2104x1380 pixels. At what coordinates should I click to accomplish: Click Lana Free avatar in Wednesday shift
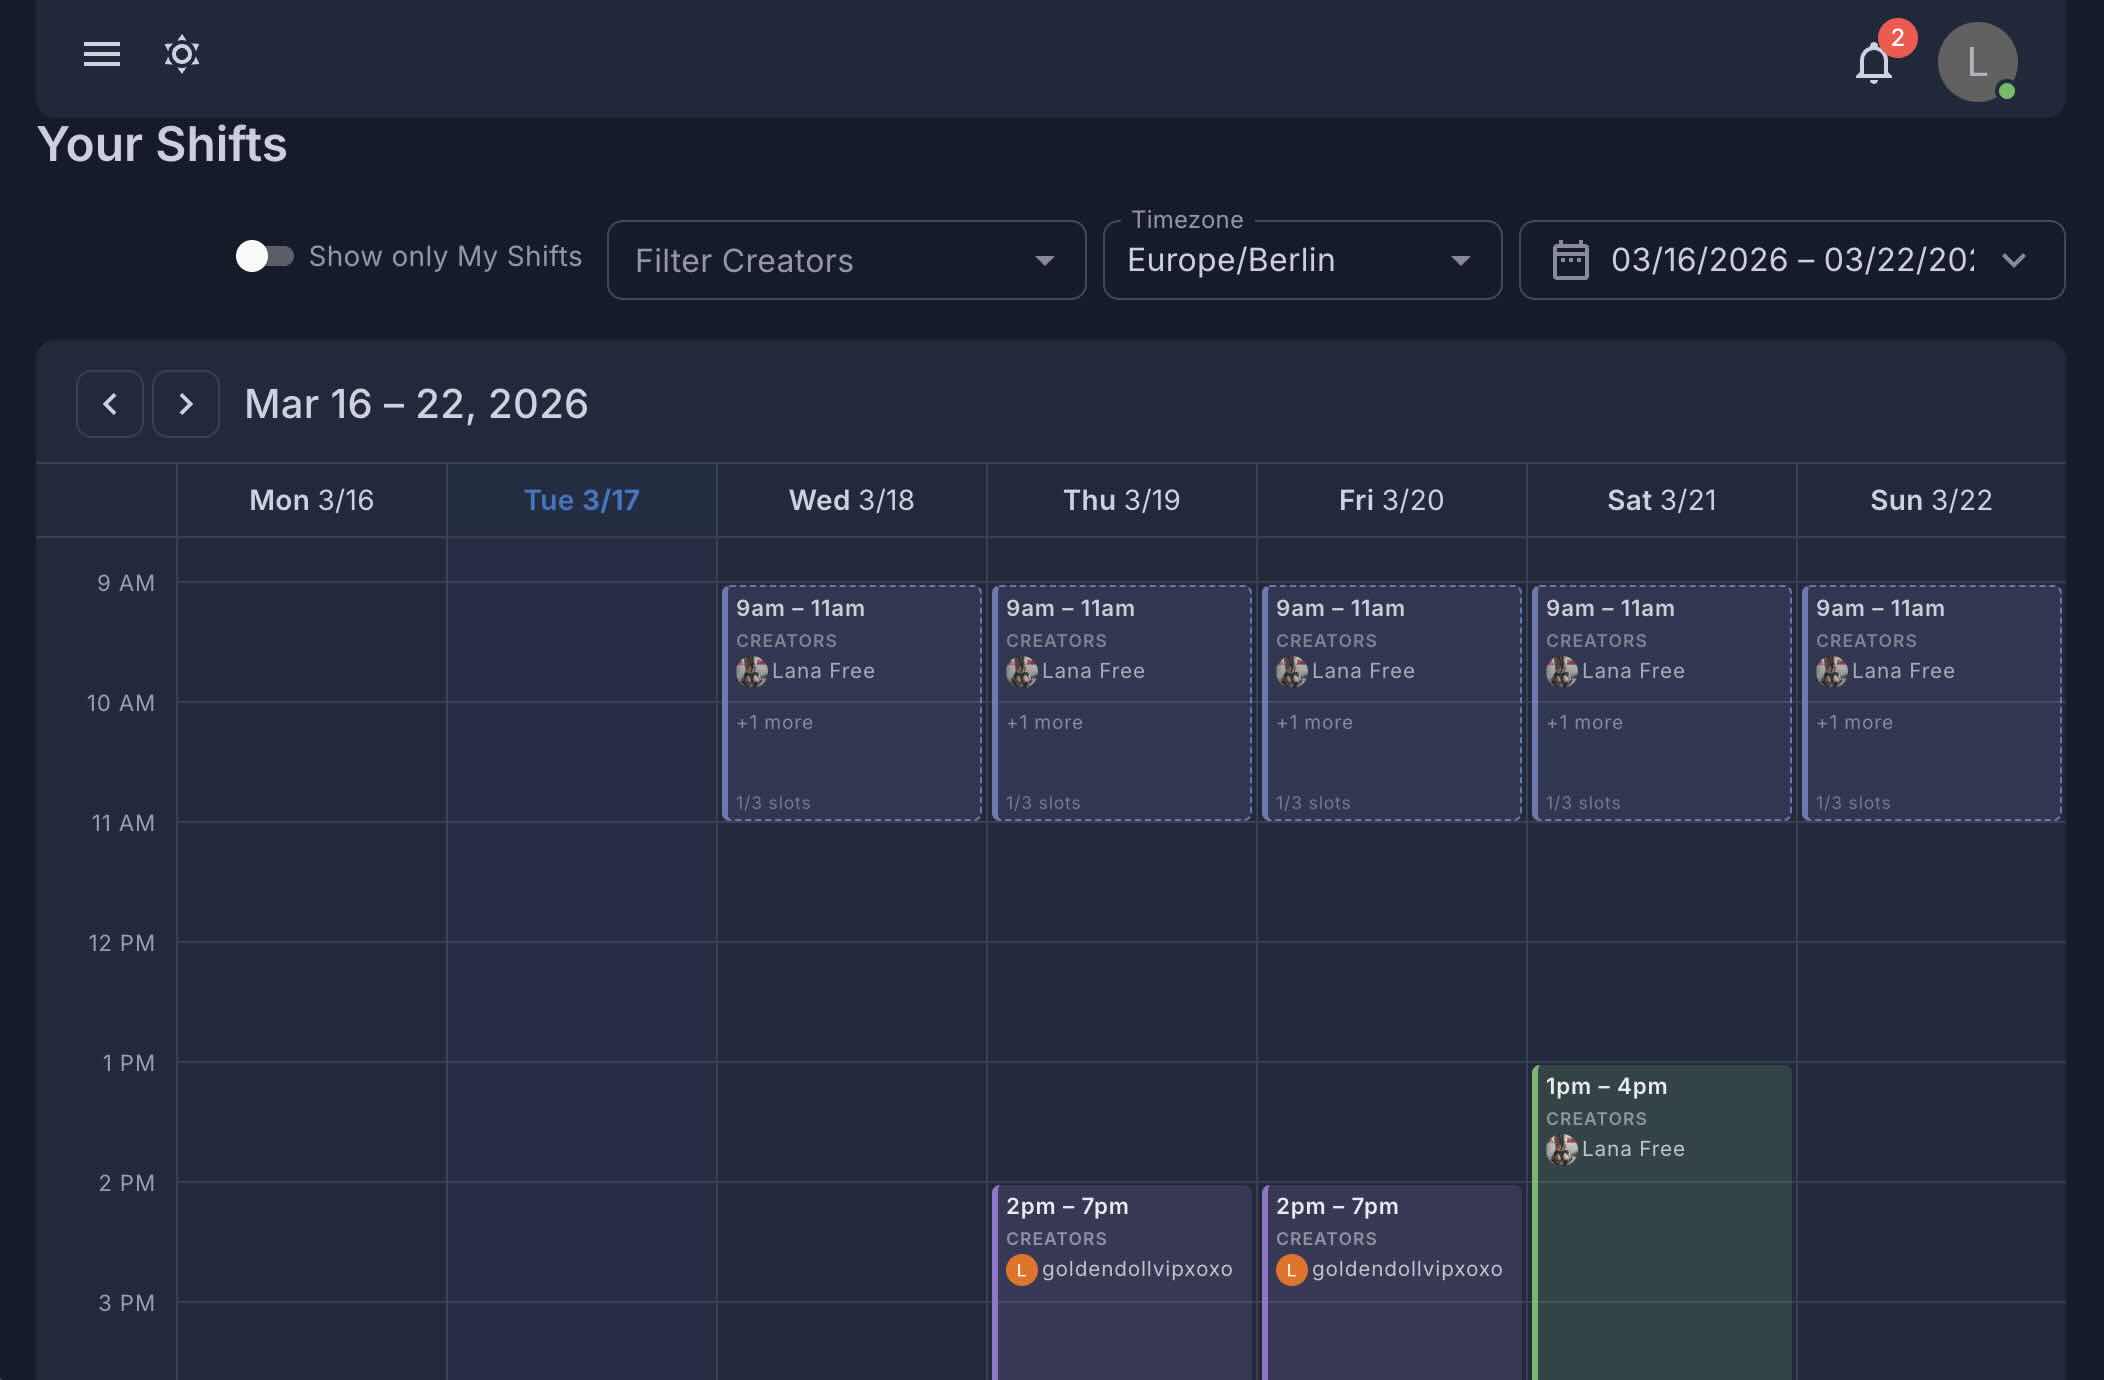(752, 671)
